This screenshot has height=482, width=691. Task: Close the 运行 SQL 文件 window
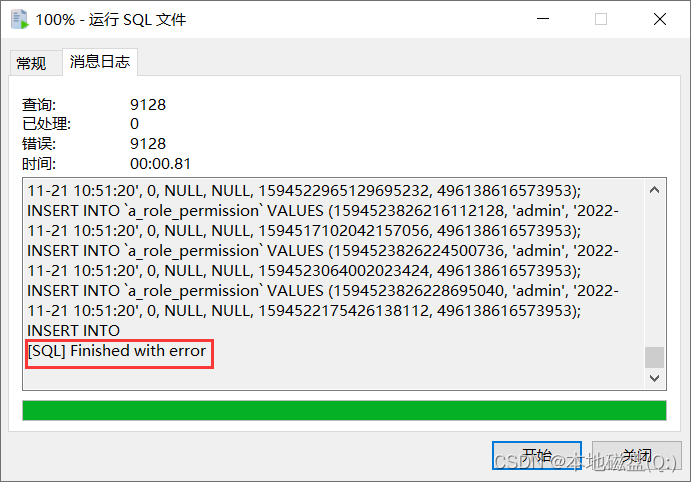pyautogui.click(x=660, y=19)
